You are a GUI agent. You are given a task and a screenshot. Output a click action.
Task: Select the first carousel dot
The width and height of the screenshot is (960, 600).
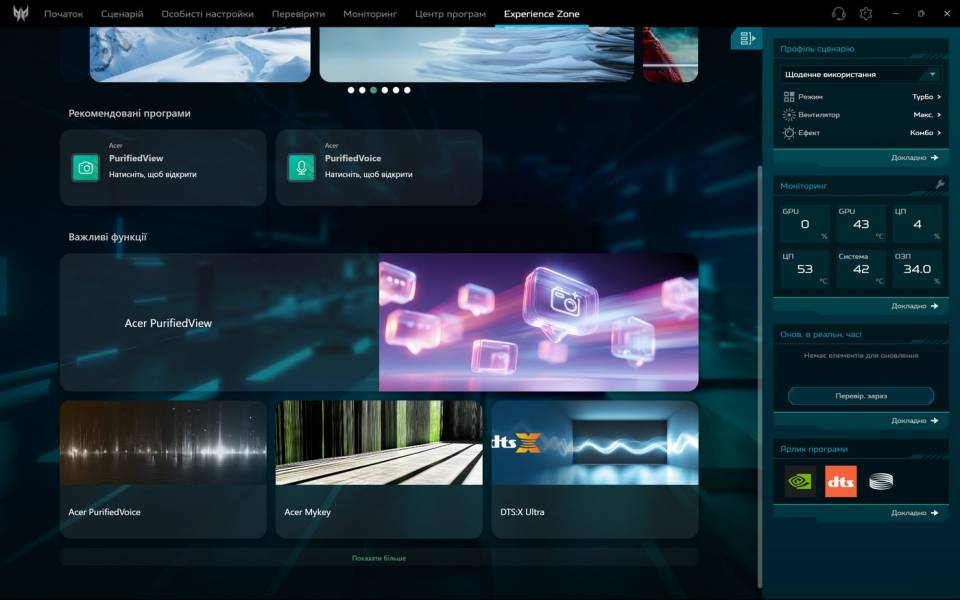click(x=351, y=90)
